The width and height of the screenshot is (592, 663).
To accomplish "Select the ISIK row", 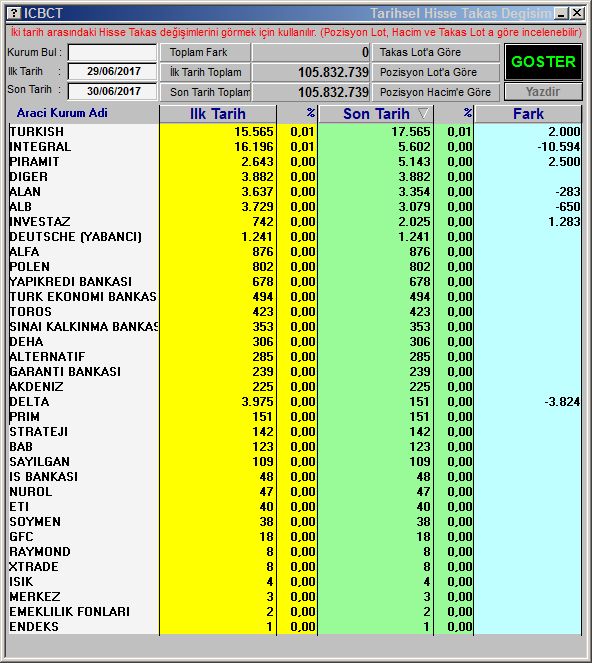I will pyautogui.click(x=295, y=582).
